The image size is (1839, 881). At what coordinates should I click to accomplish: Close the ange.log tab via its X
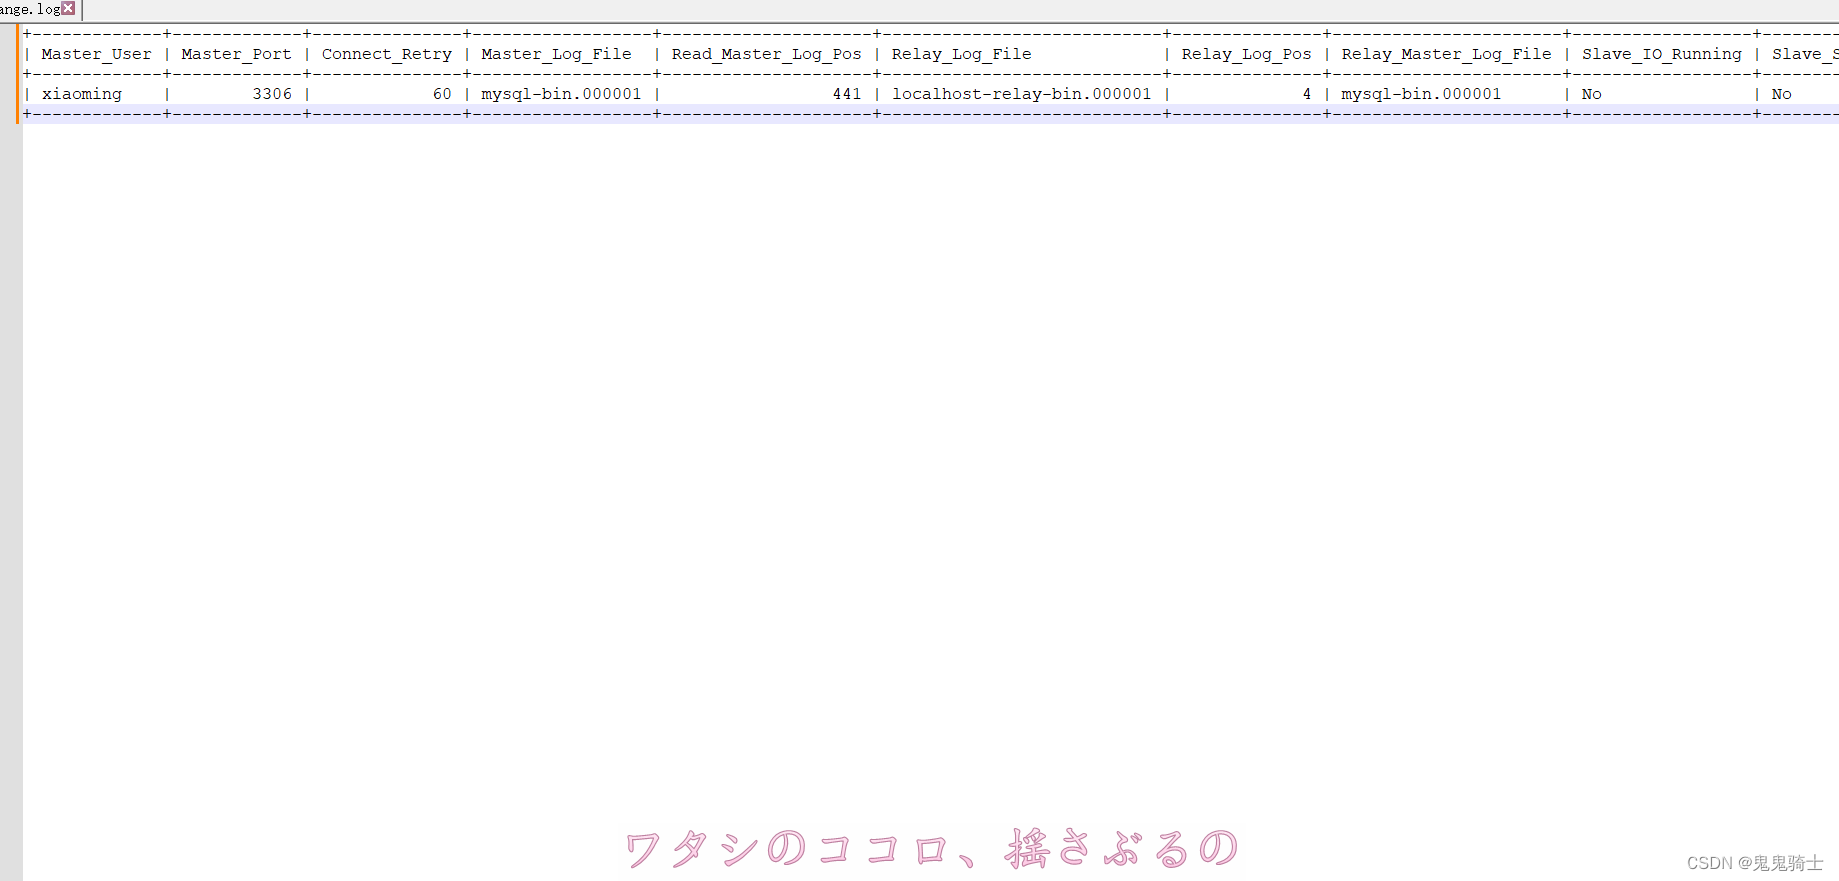click(x=68, y=8)
